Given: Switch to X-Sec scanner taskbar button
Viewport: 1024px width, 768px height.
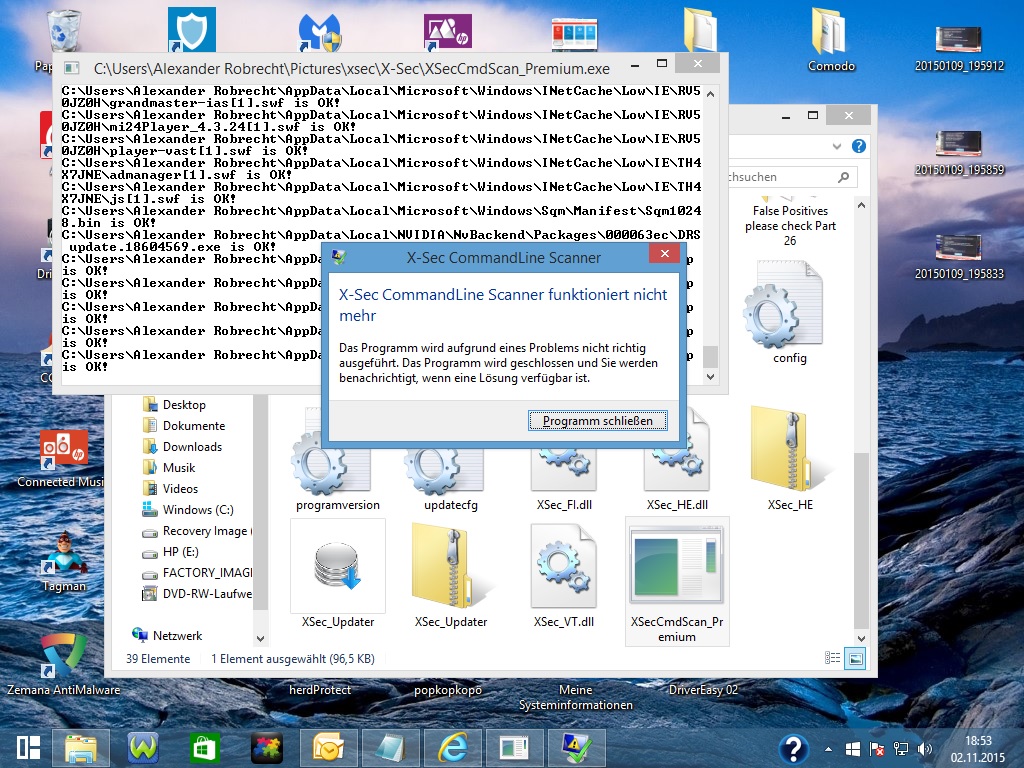Looking at the screenshot, I should point(577,748).
